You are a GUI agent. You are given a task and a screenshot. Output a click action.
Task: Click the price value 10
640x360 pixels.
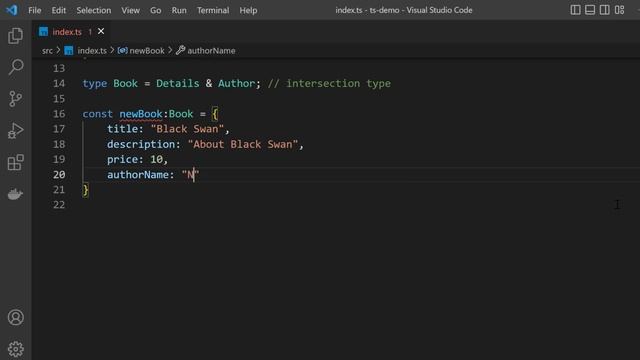coord(156,159)
